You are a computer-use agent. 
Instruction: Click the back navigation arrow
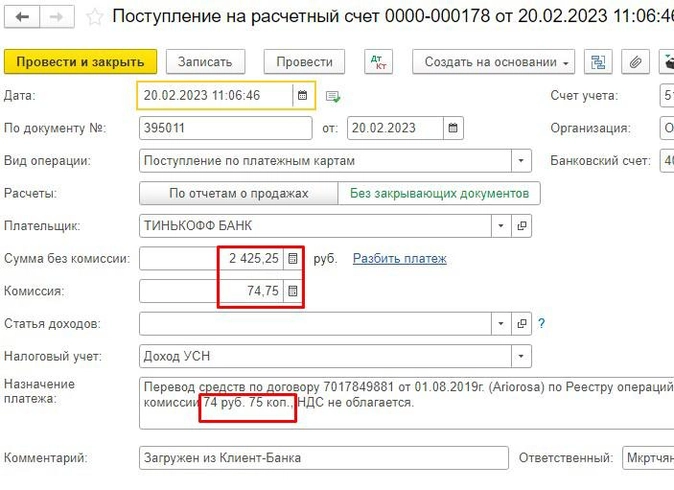click(22, 17)
